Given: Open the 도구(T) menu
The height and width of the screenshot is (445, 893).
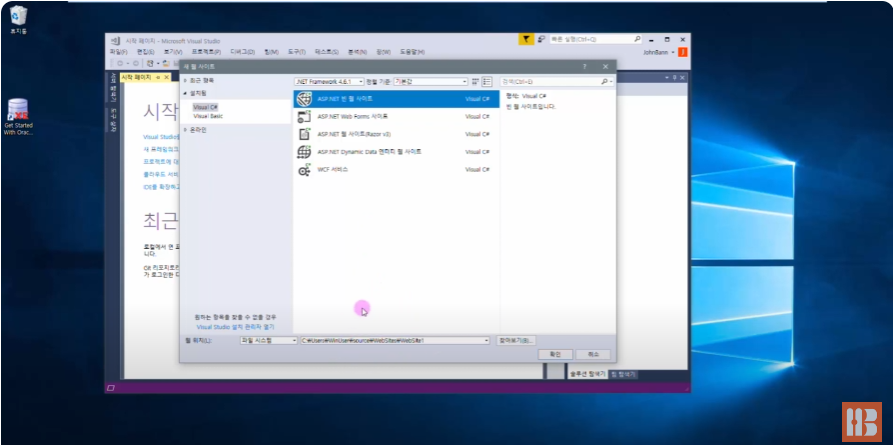Looking at the screenshot, I should [297, 52].
